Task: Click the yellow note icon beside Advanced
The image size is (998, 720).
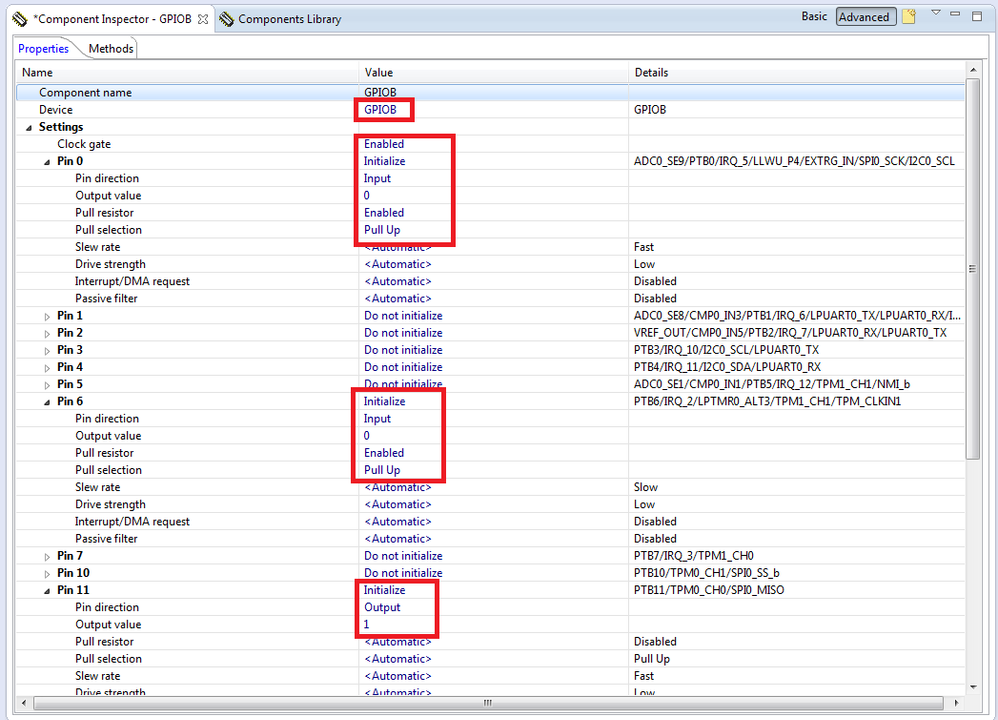Action: 909,17
